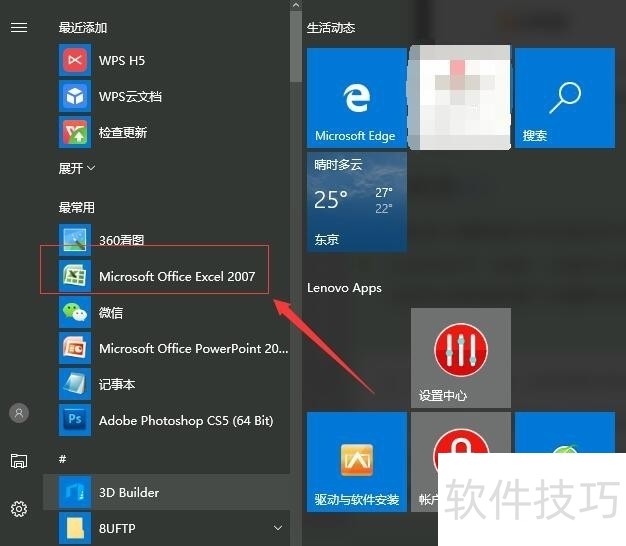Open the File Explorer sidebar icon
This screenshot has width=626, height=546.
pos(19,461)
